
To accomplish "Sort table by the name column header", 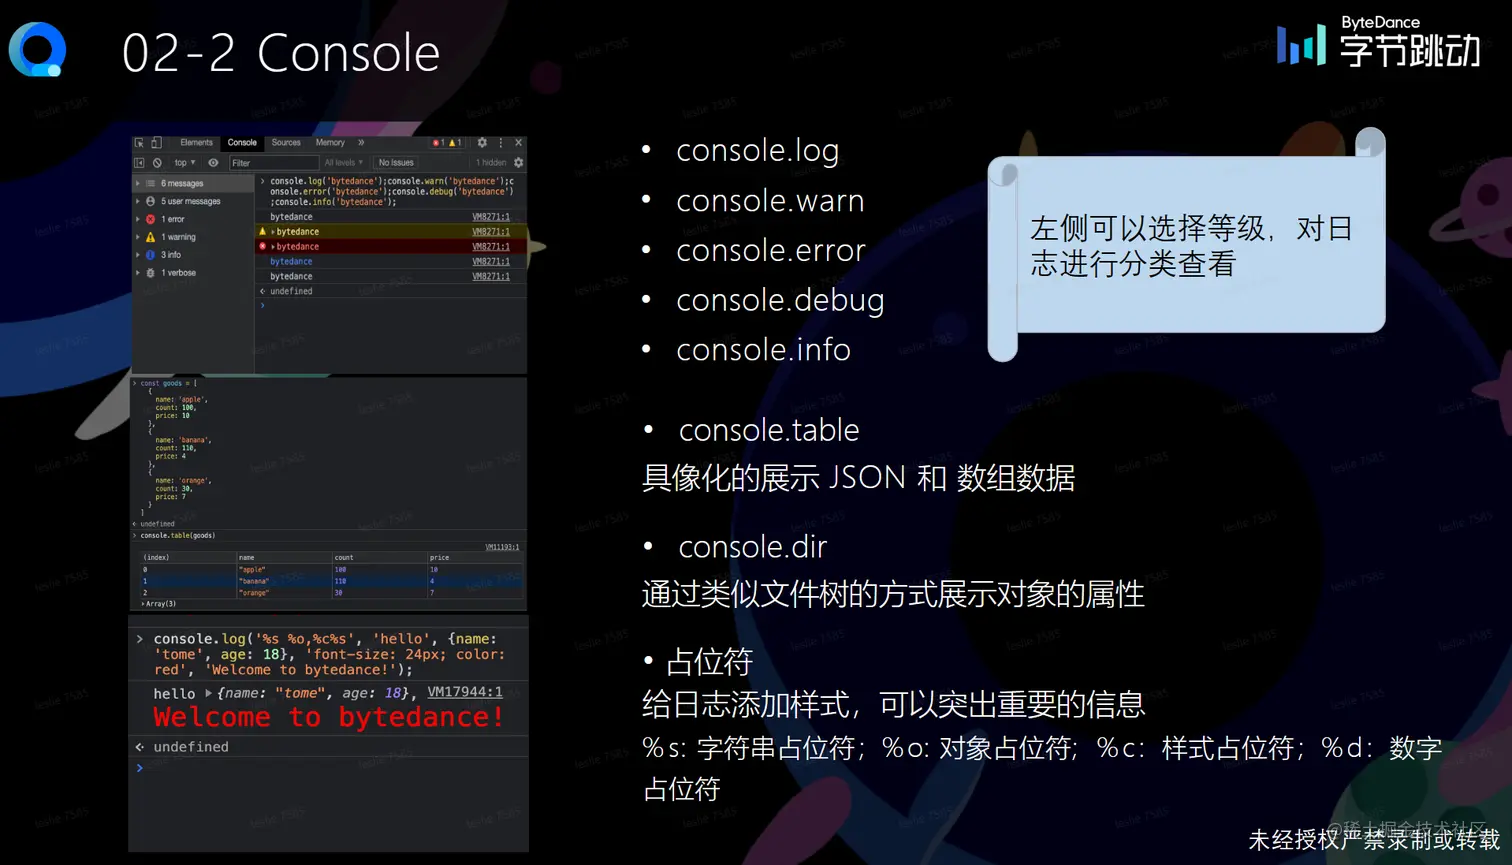I will coord(284,557).
